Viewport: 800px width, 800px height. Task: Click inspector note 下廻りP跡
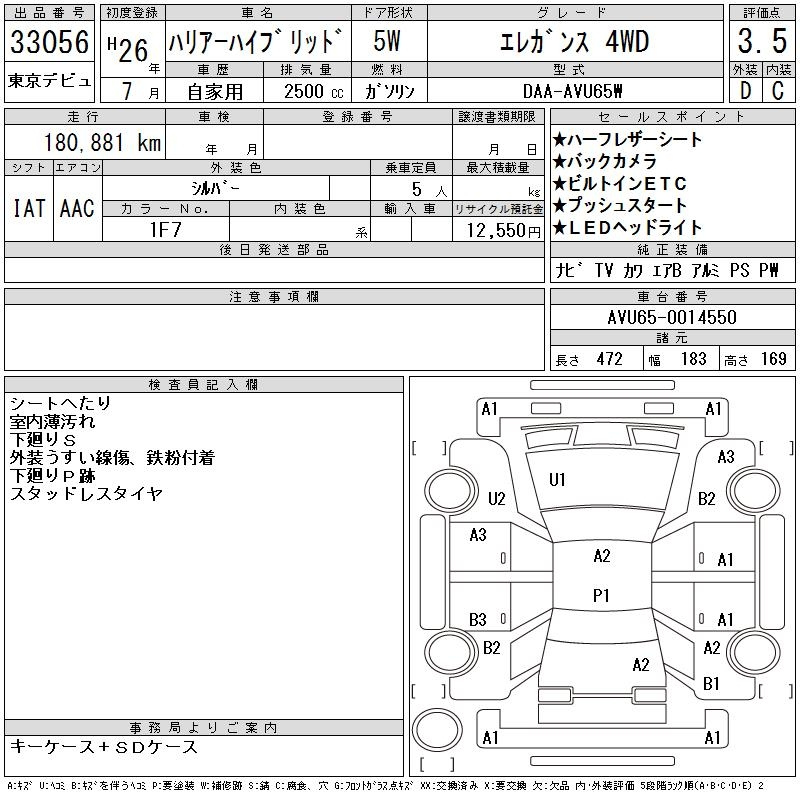pyautogui.click(x=53, y=476)
